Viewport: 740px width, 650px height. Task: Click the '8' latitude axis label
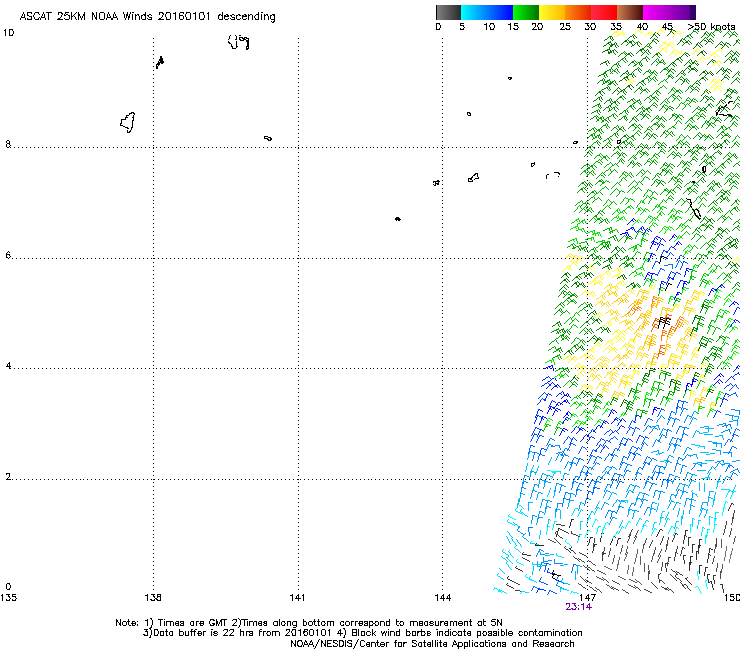point(8,144)
